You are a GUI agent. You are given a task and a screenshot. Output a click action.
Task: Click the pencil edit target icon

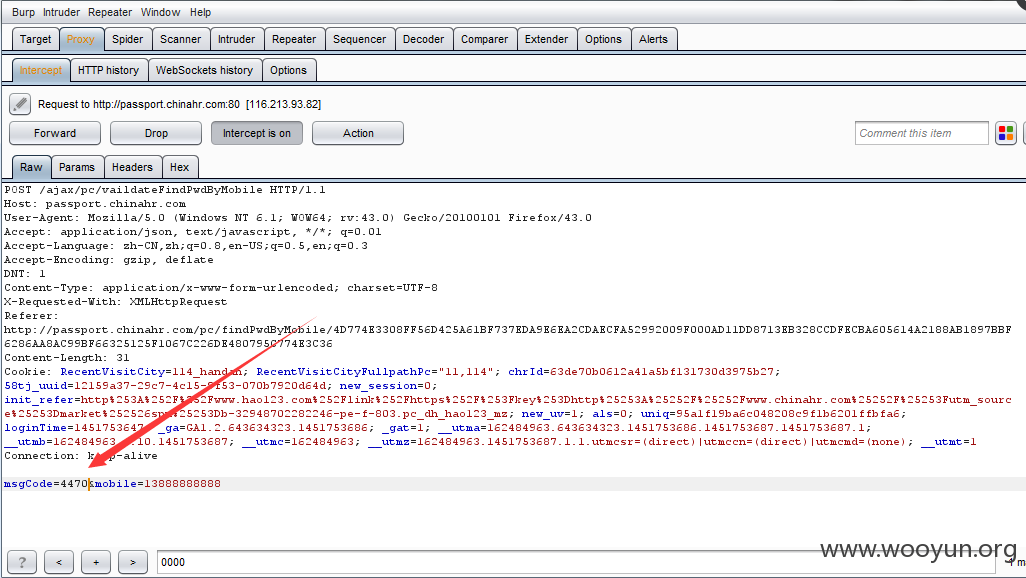[x=20, y=104]
